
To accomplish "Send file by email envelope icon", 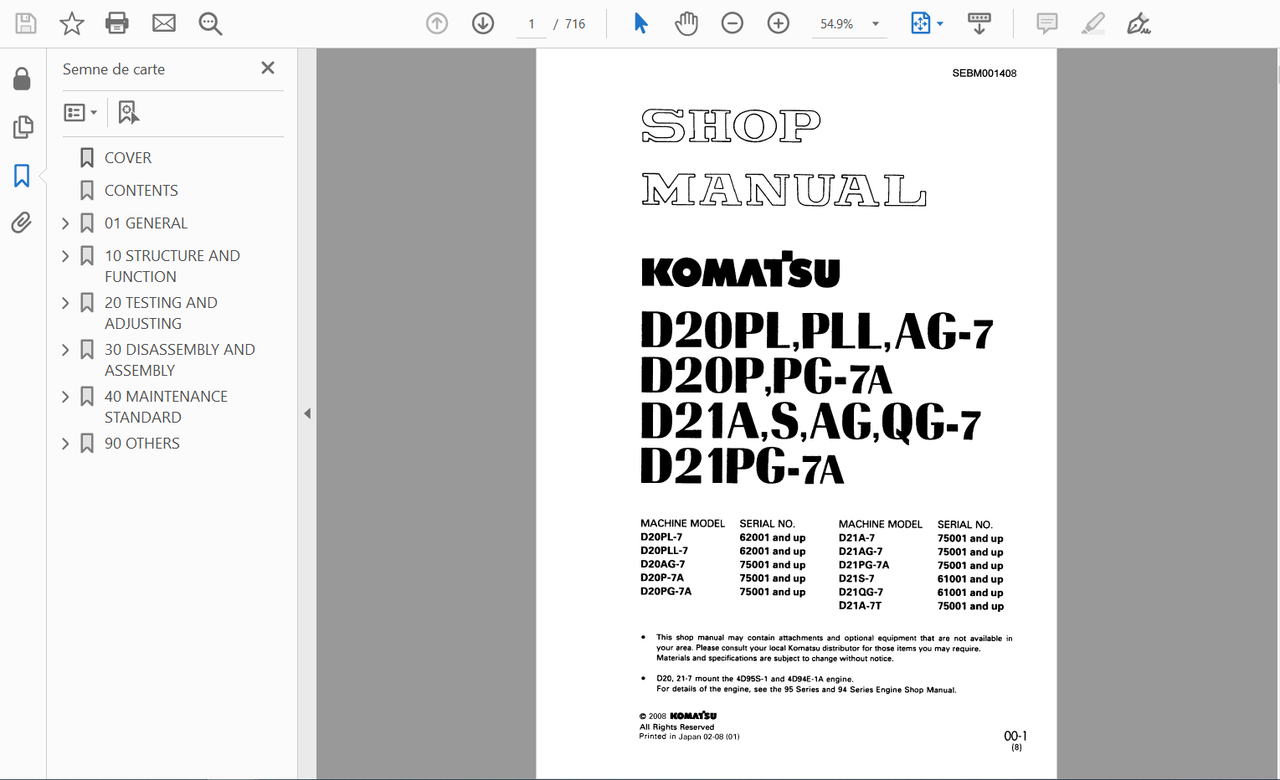I will pyautogui.click(x=163, y=23).
